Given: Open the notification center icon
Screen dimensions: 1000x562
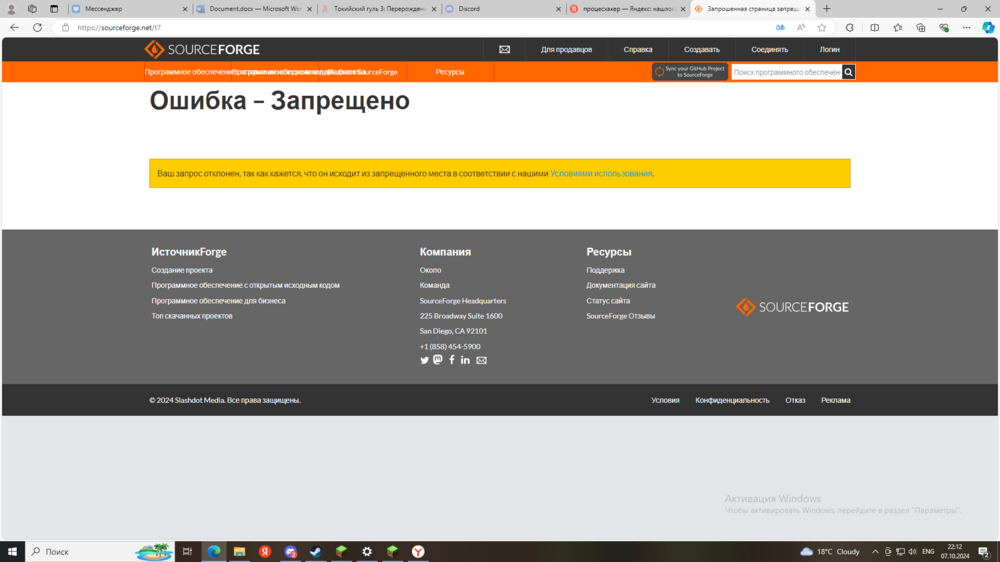Looking at the screenshot, I should coord(984,552).
